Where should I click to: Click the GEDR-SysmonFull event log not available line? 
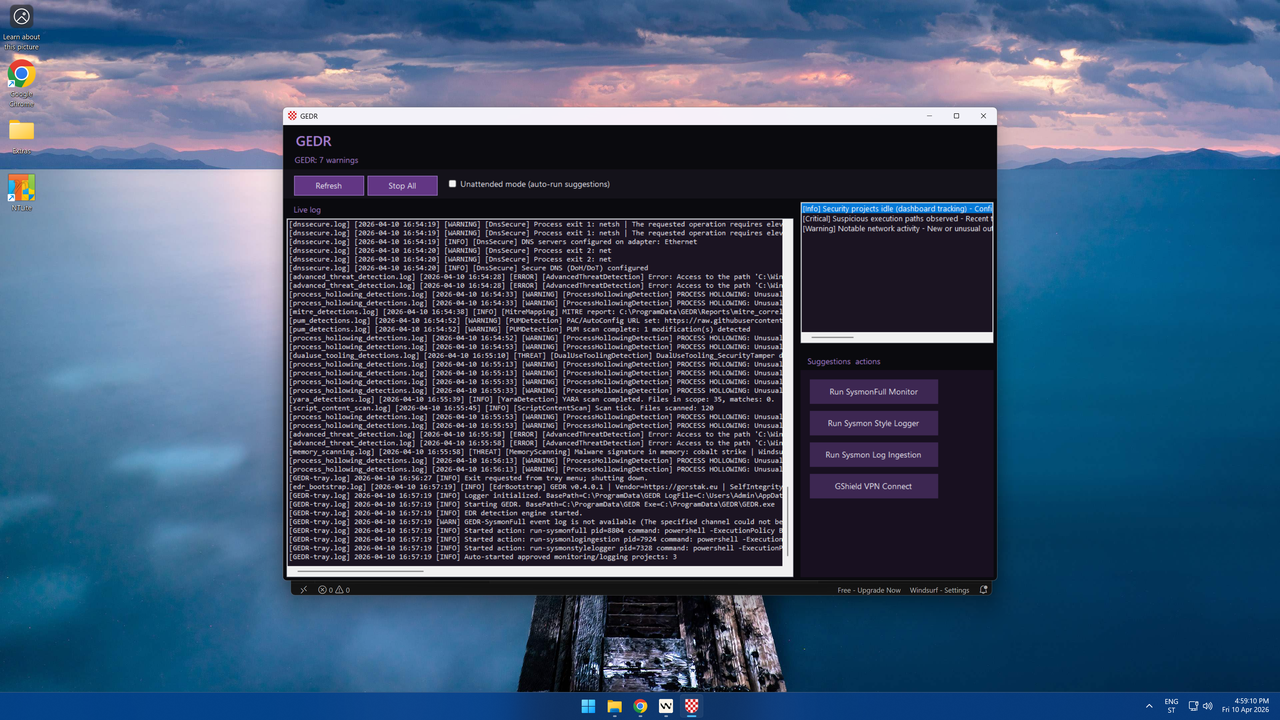tap(536, 522)
